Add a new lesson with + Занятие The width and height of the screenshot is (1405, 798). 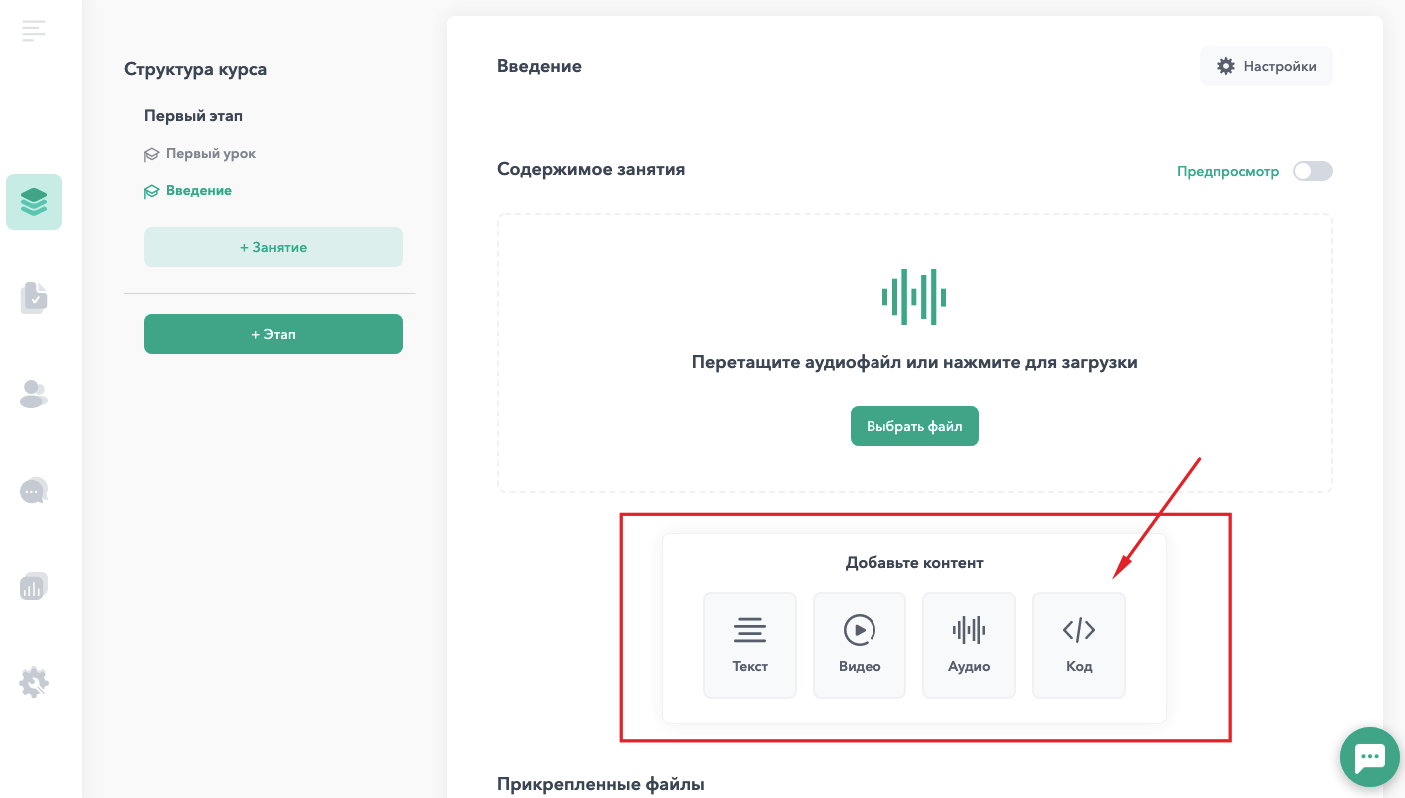pos(273,247)
